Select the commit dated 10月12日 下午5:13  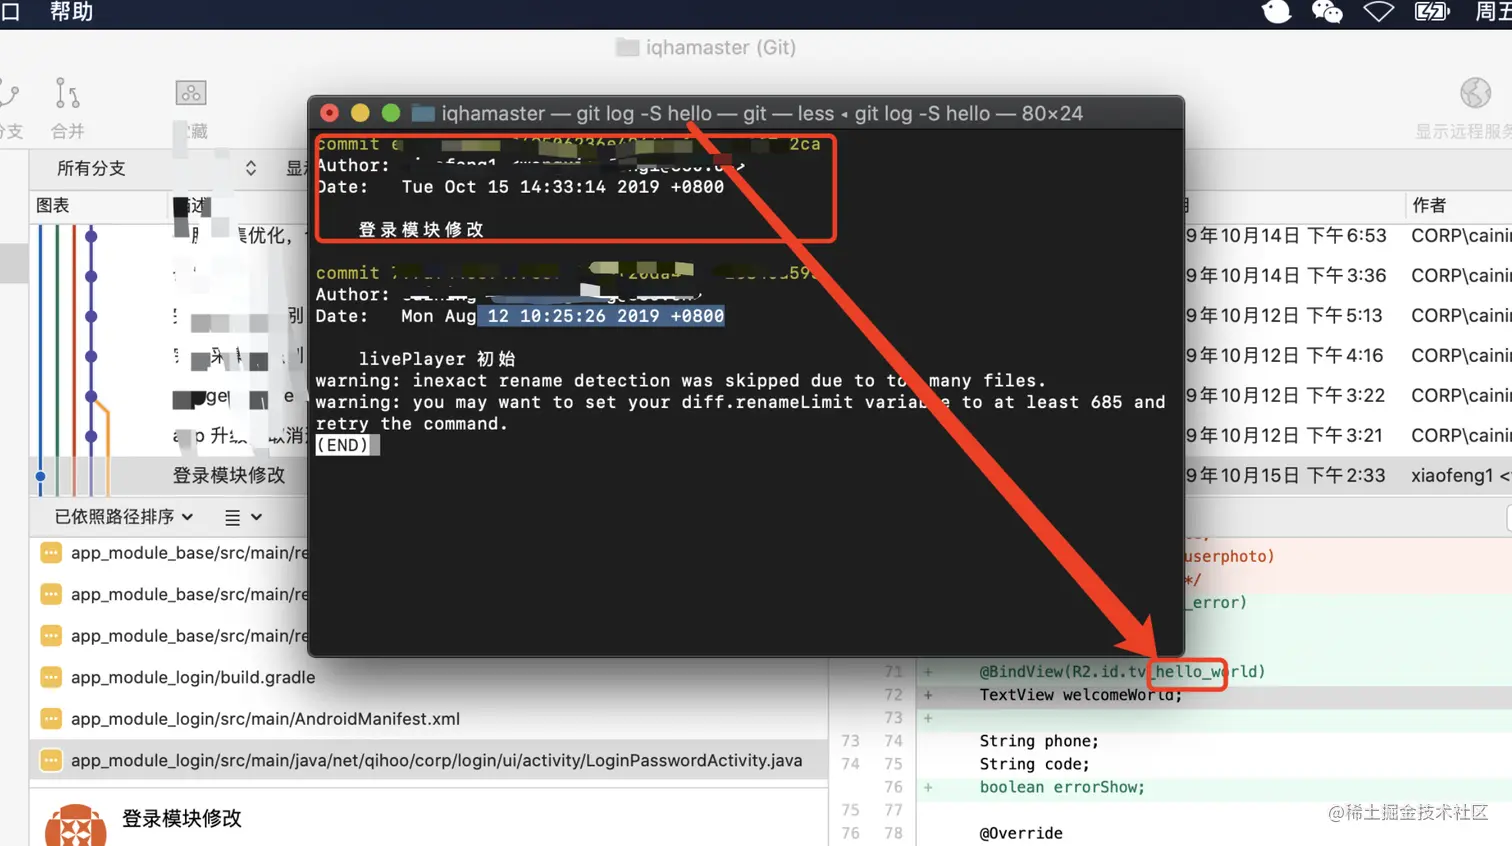pyautogui.click(x=1285, y=316)
